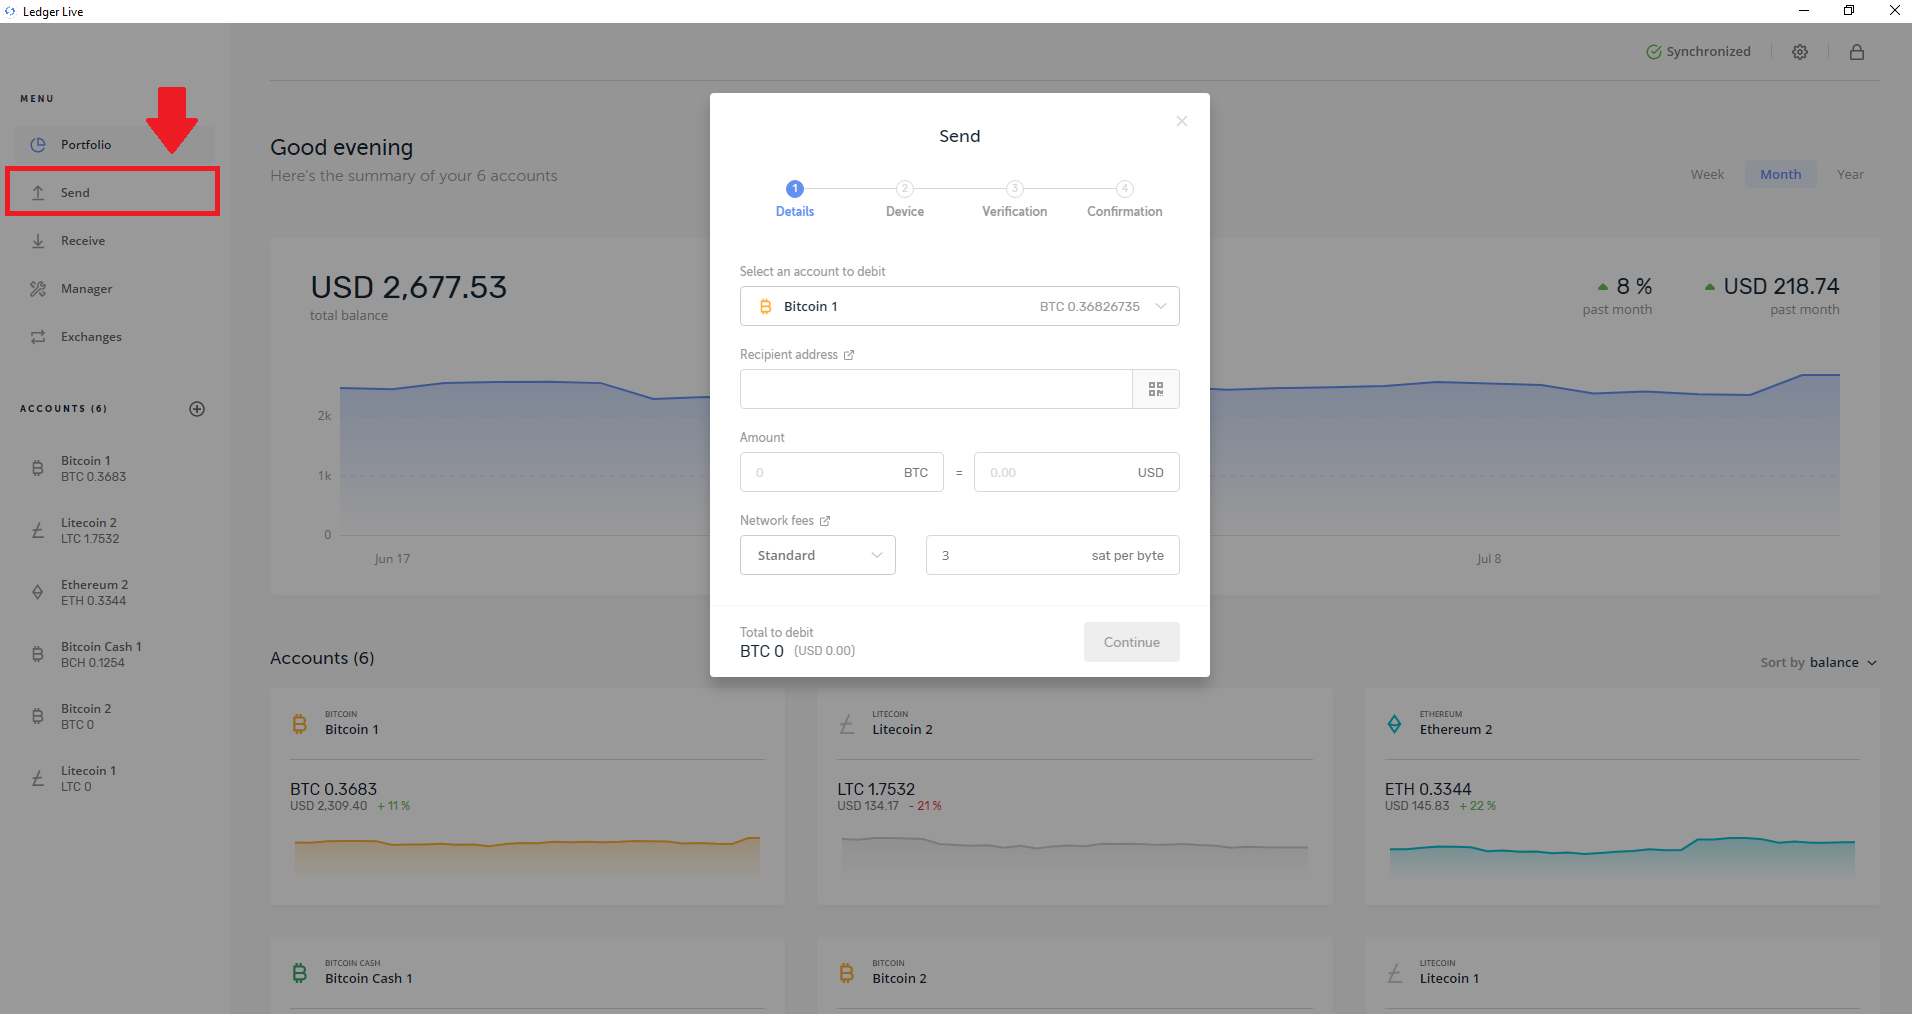Switch chart range to Year
The height and width of the screenshot is (1014, 1912).
[1850, 175]
